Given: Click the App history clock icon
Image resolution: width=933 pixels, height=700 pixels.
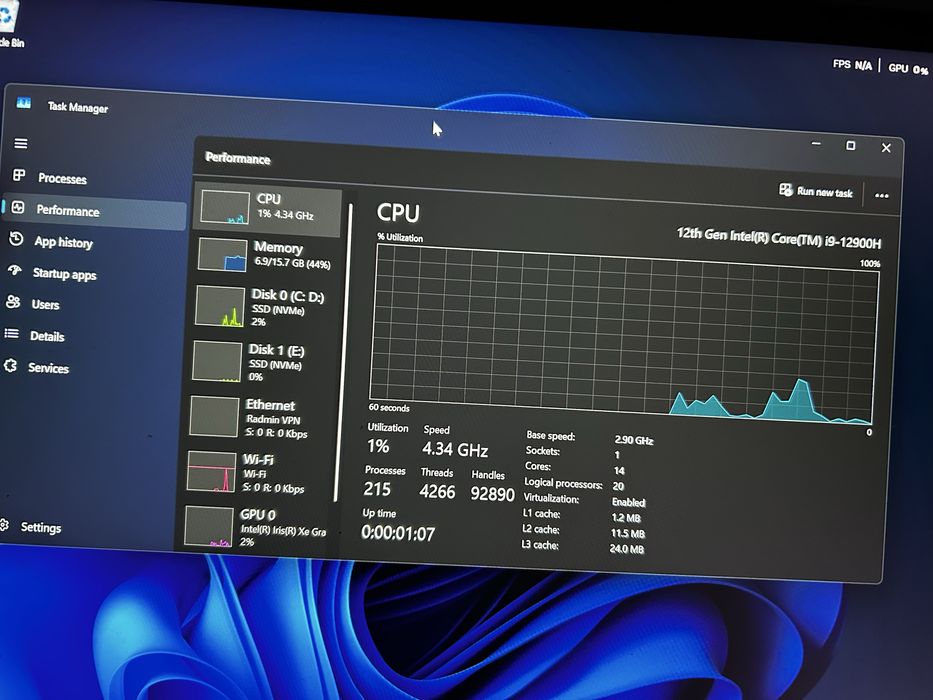Looking at the screenshot, I should 16,239.
